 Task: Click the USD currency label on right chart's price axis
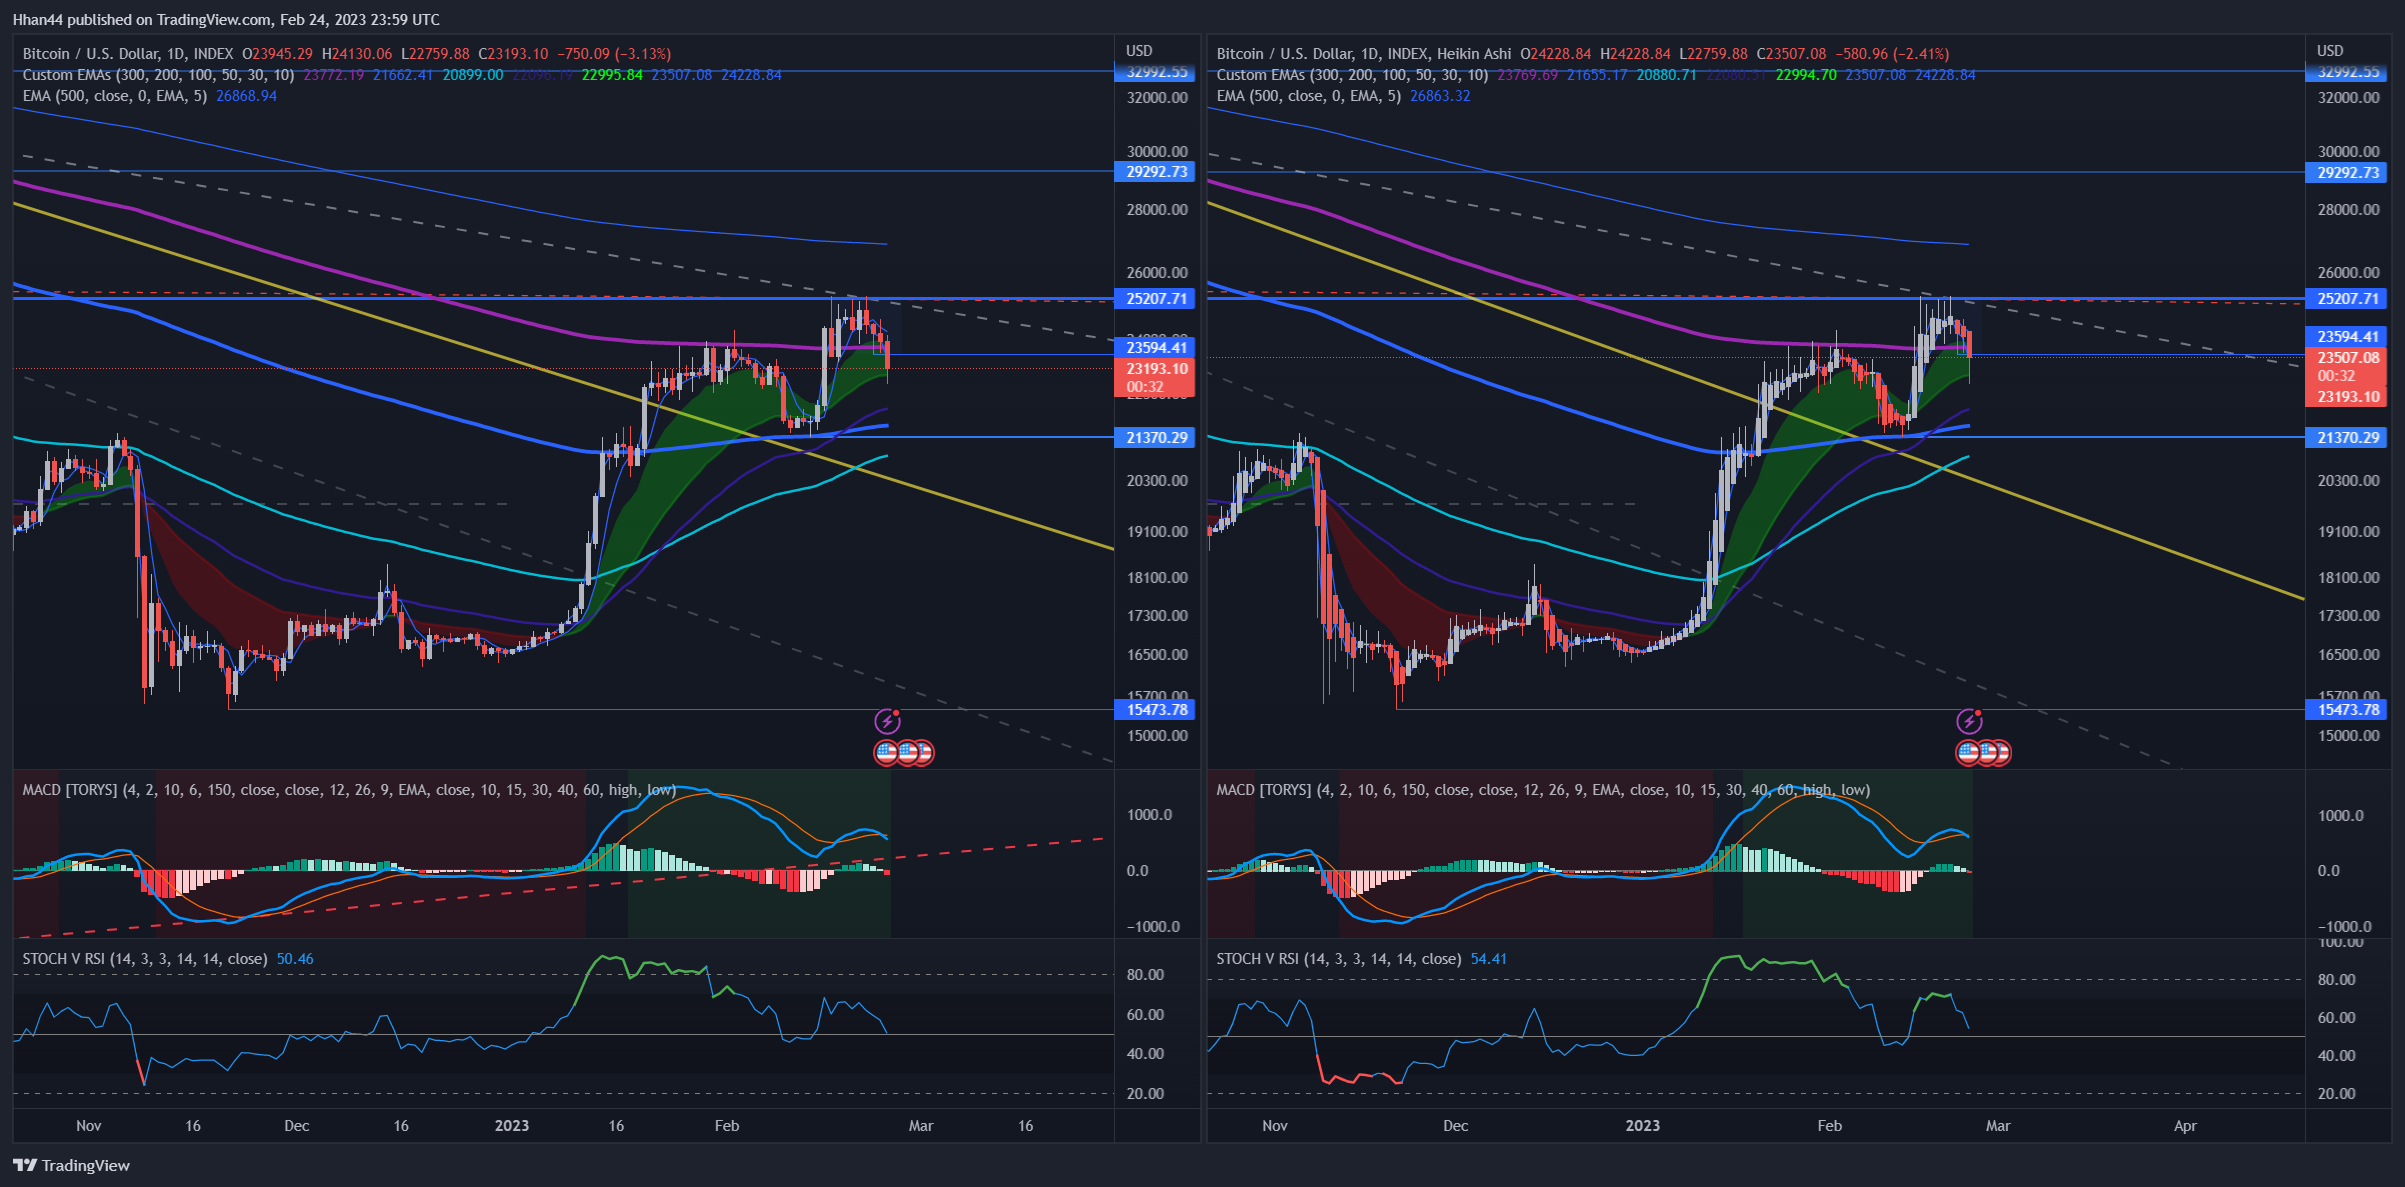click(x=2330, y=50)
